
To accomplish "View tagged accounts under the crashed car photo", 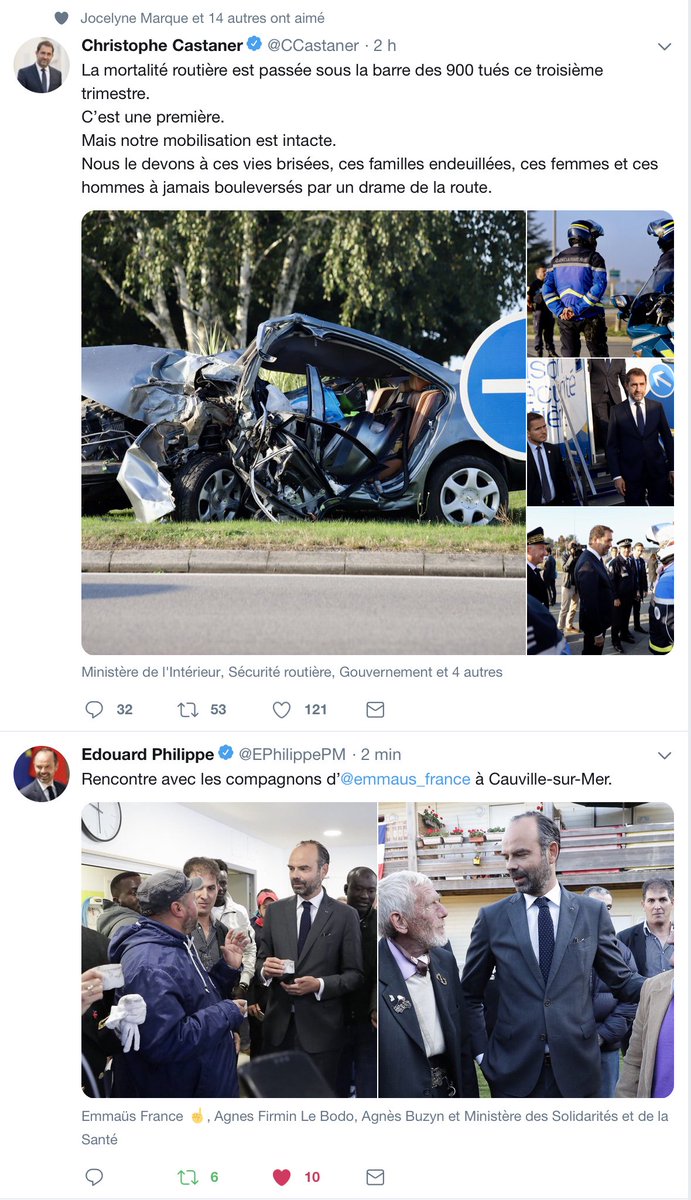I will (292, 672).
